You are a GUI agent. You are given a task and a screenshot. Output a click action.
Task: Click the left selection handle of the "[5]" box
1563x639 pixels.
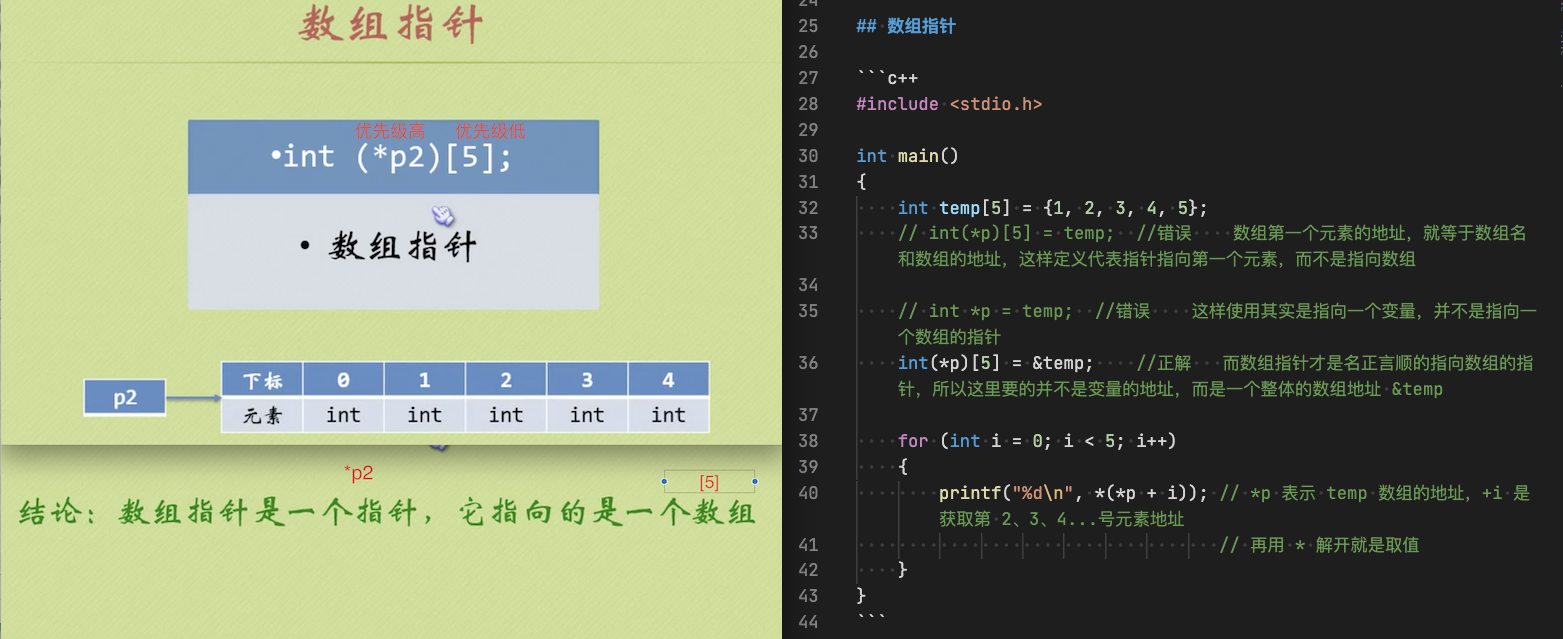pos(665,482)
